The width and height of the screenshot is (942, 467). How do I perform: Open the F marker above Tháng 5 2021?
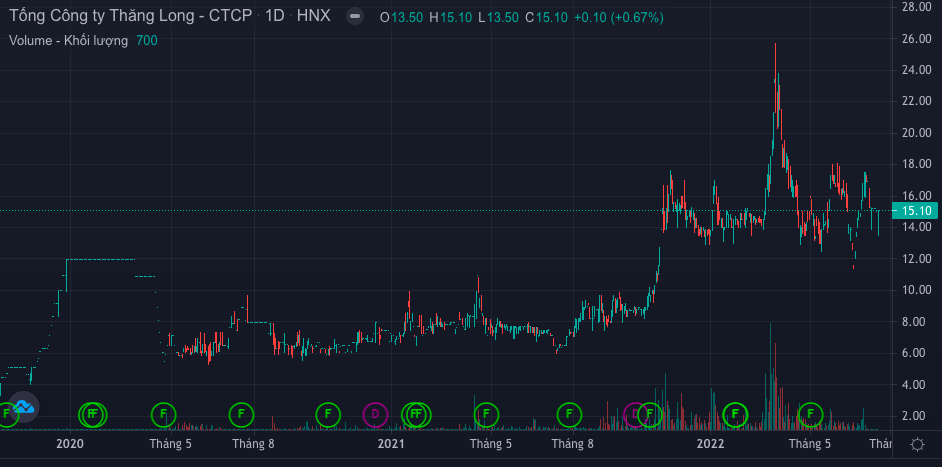(x=485, y=413)
